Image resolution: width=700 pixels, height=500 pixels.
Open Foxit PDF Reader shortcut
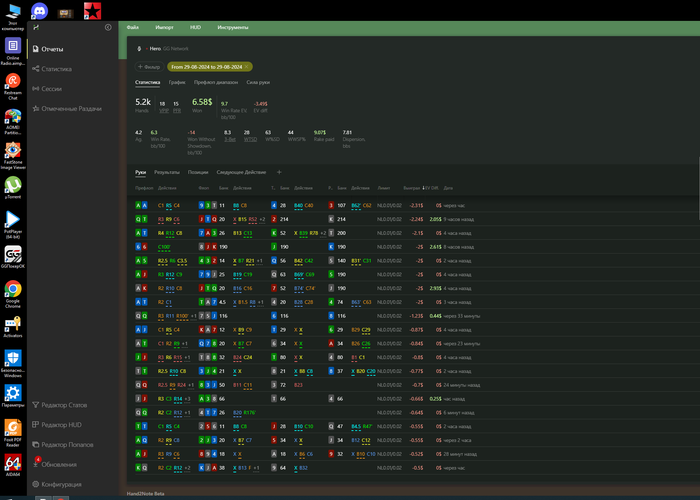[13, 433]
